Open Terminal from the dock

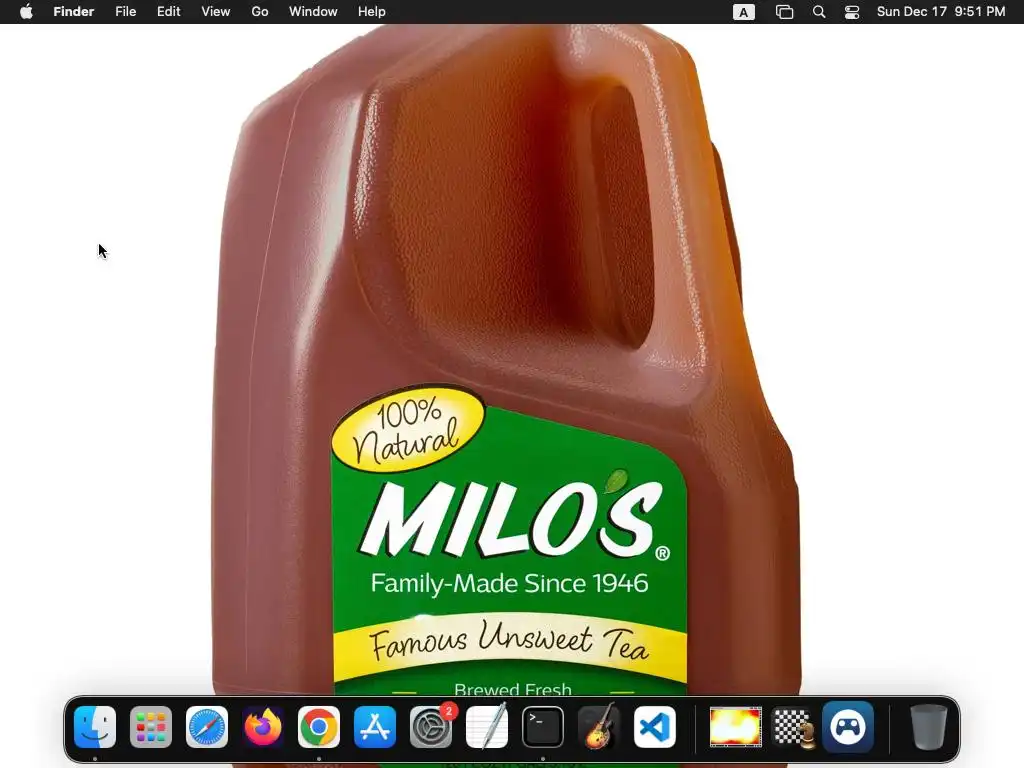[x=543, y=727]
